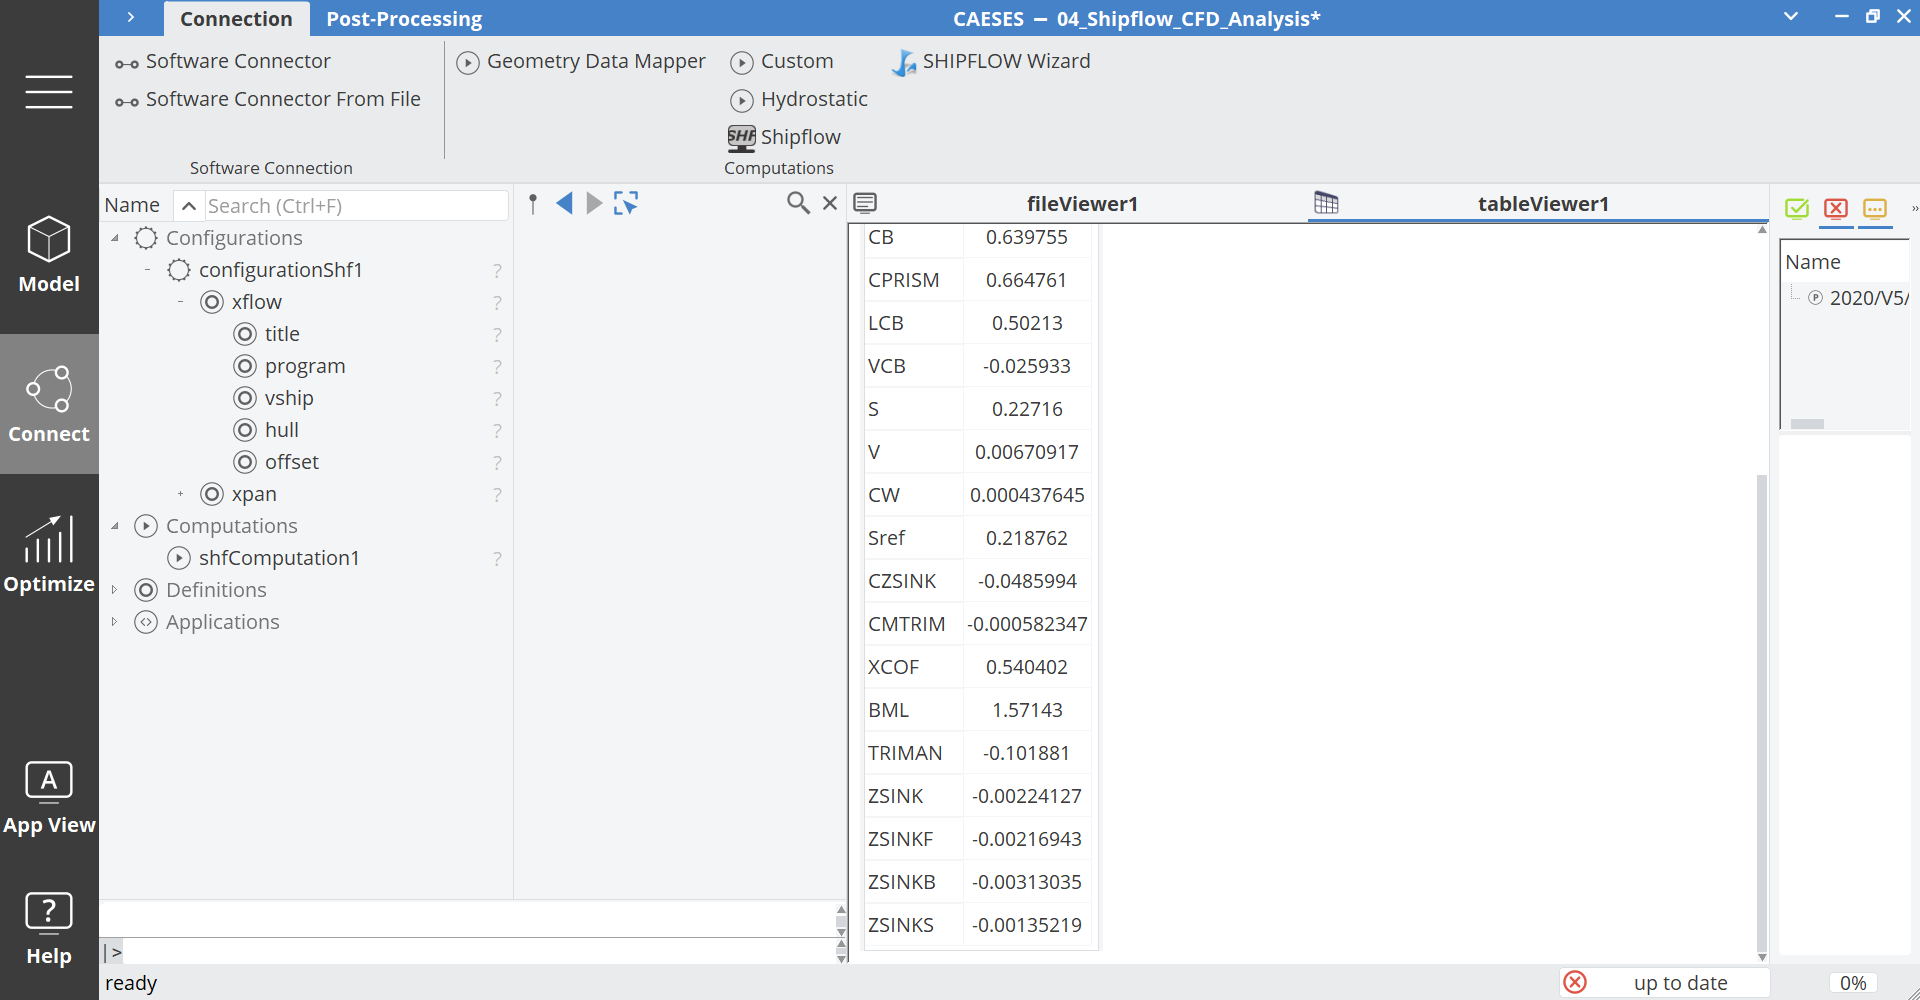The height and width of the screenshot is (1000, 1920).
Task: Select the title tree item
Action: pyautogui.click(x=282, y=334)
